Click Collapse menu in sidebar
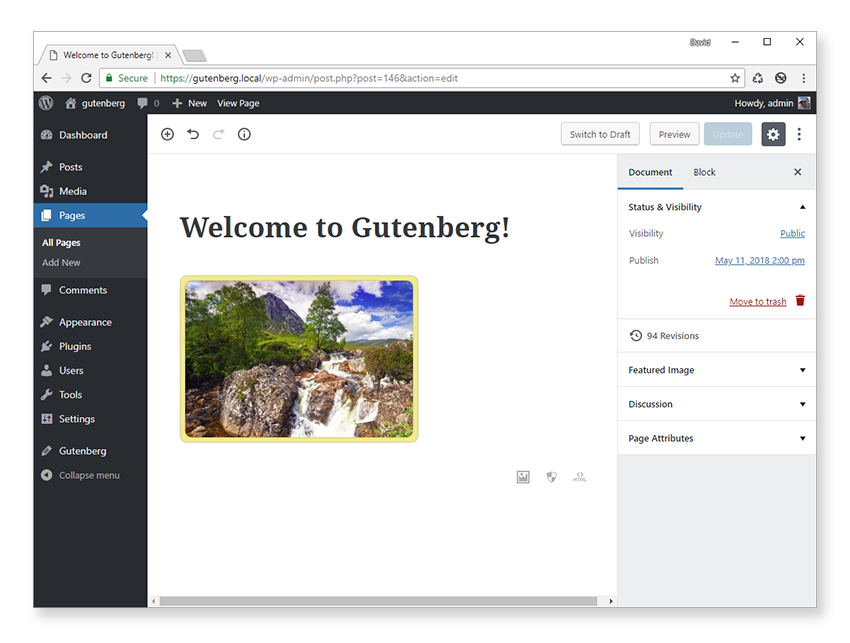This screenshot has width=850, height=643. [x=89, y=475]
